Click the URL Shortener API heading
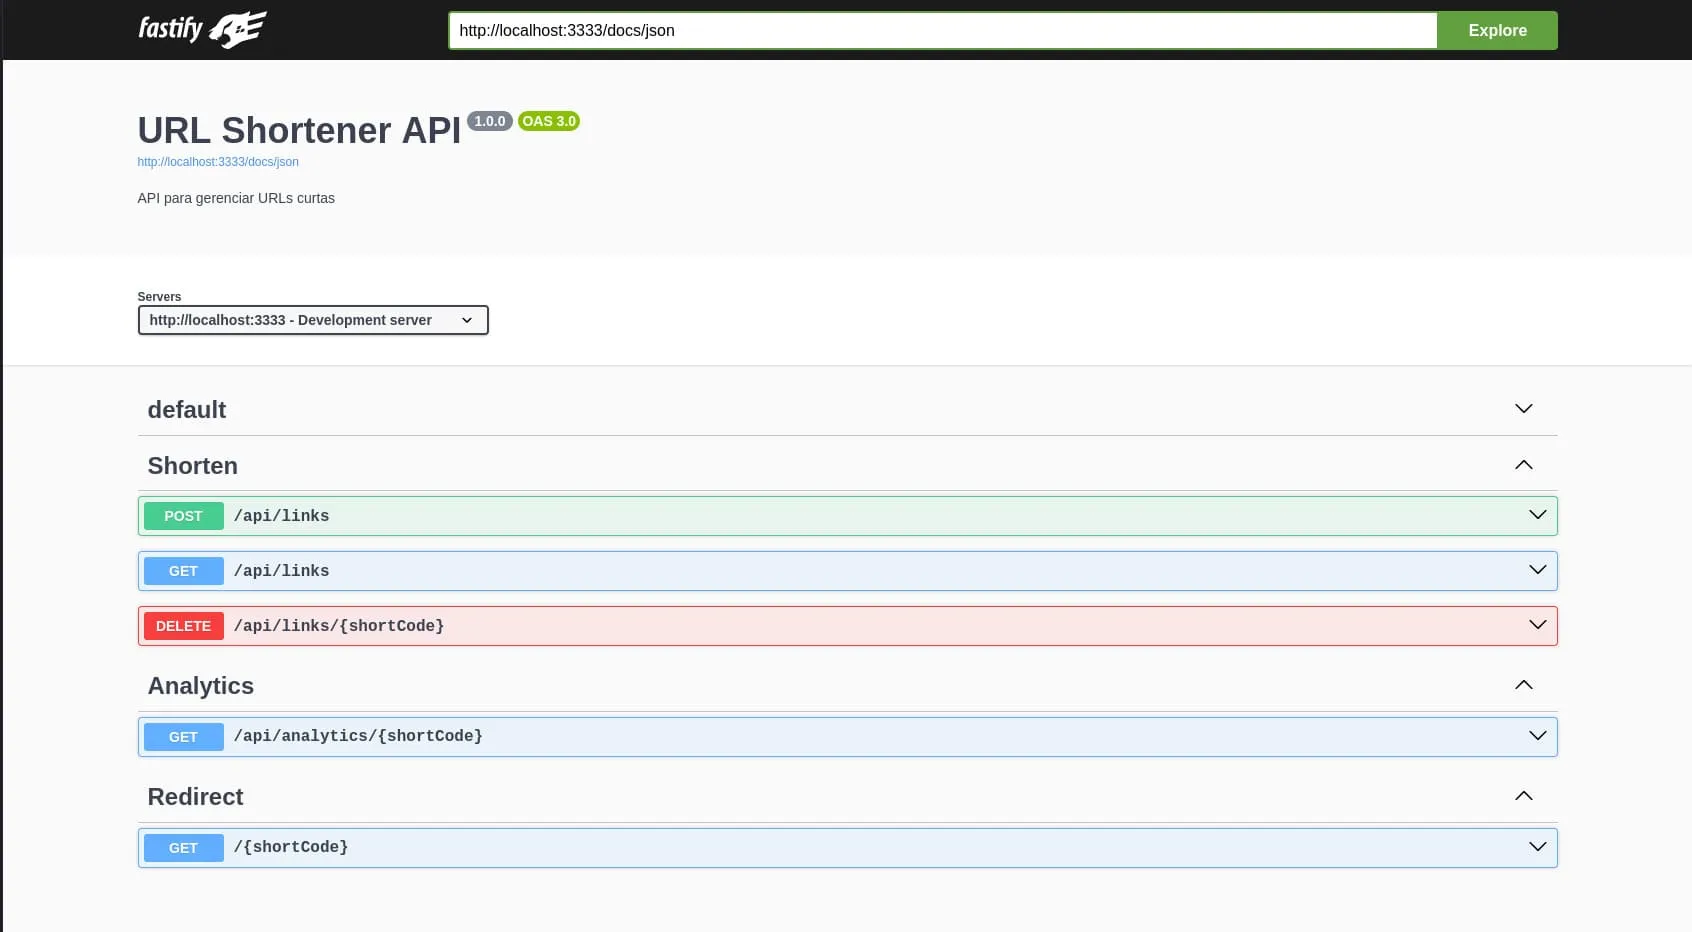 point(298,130)
